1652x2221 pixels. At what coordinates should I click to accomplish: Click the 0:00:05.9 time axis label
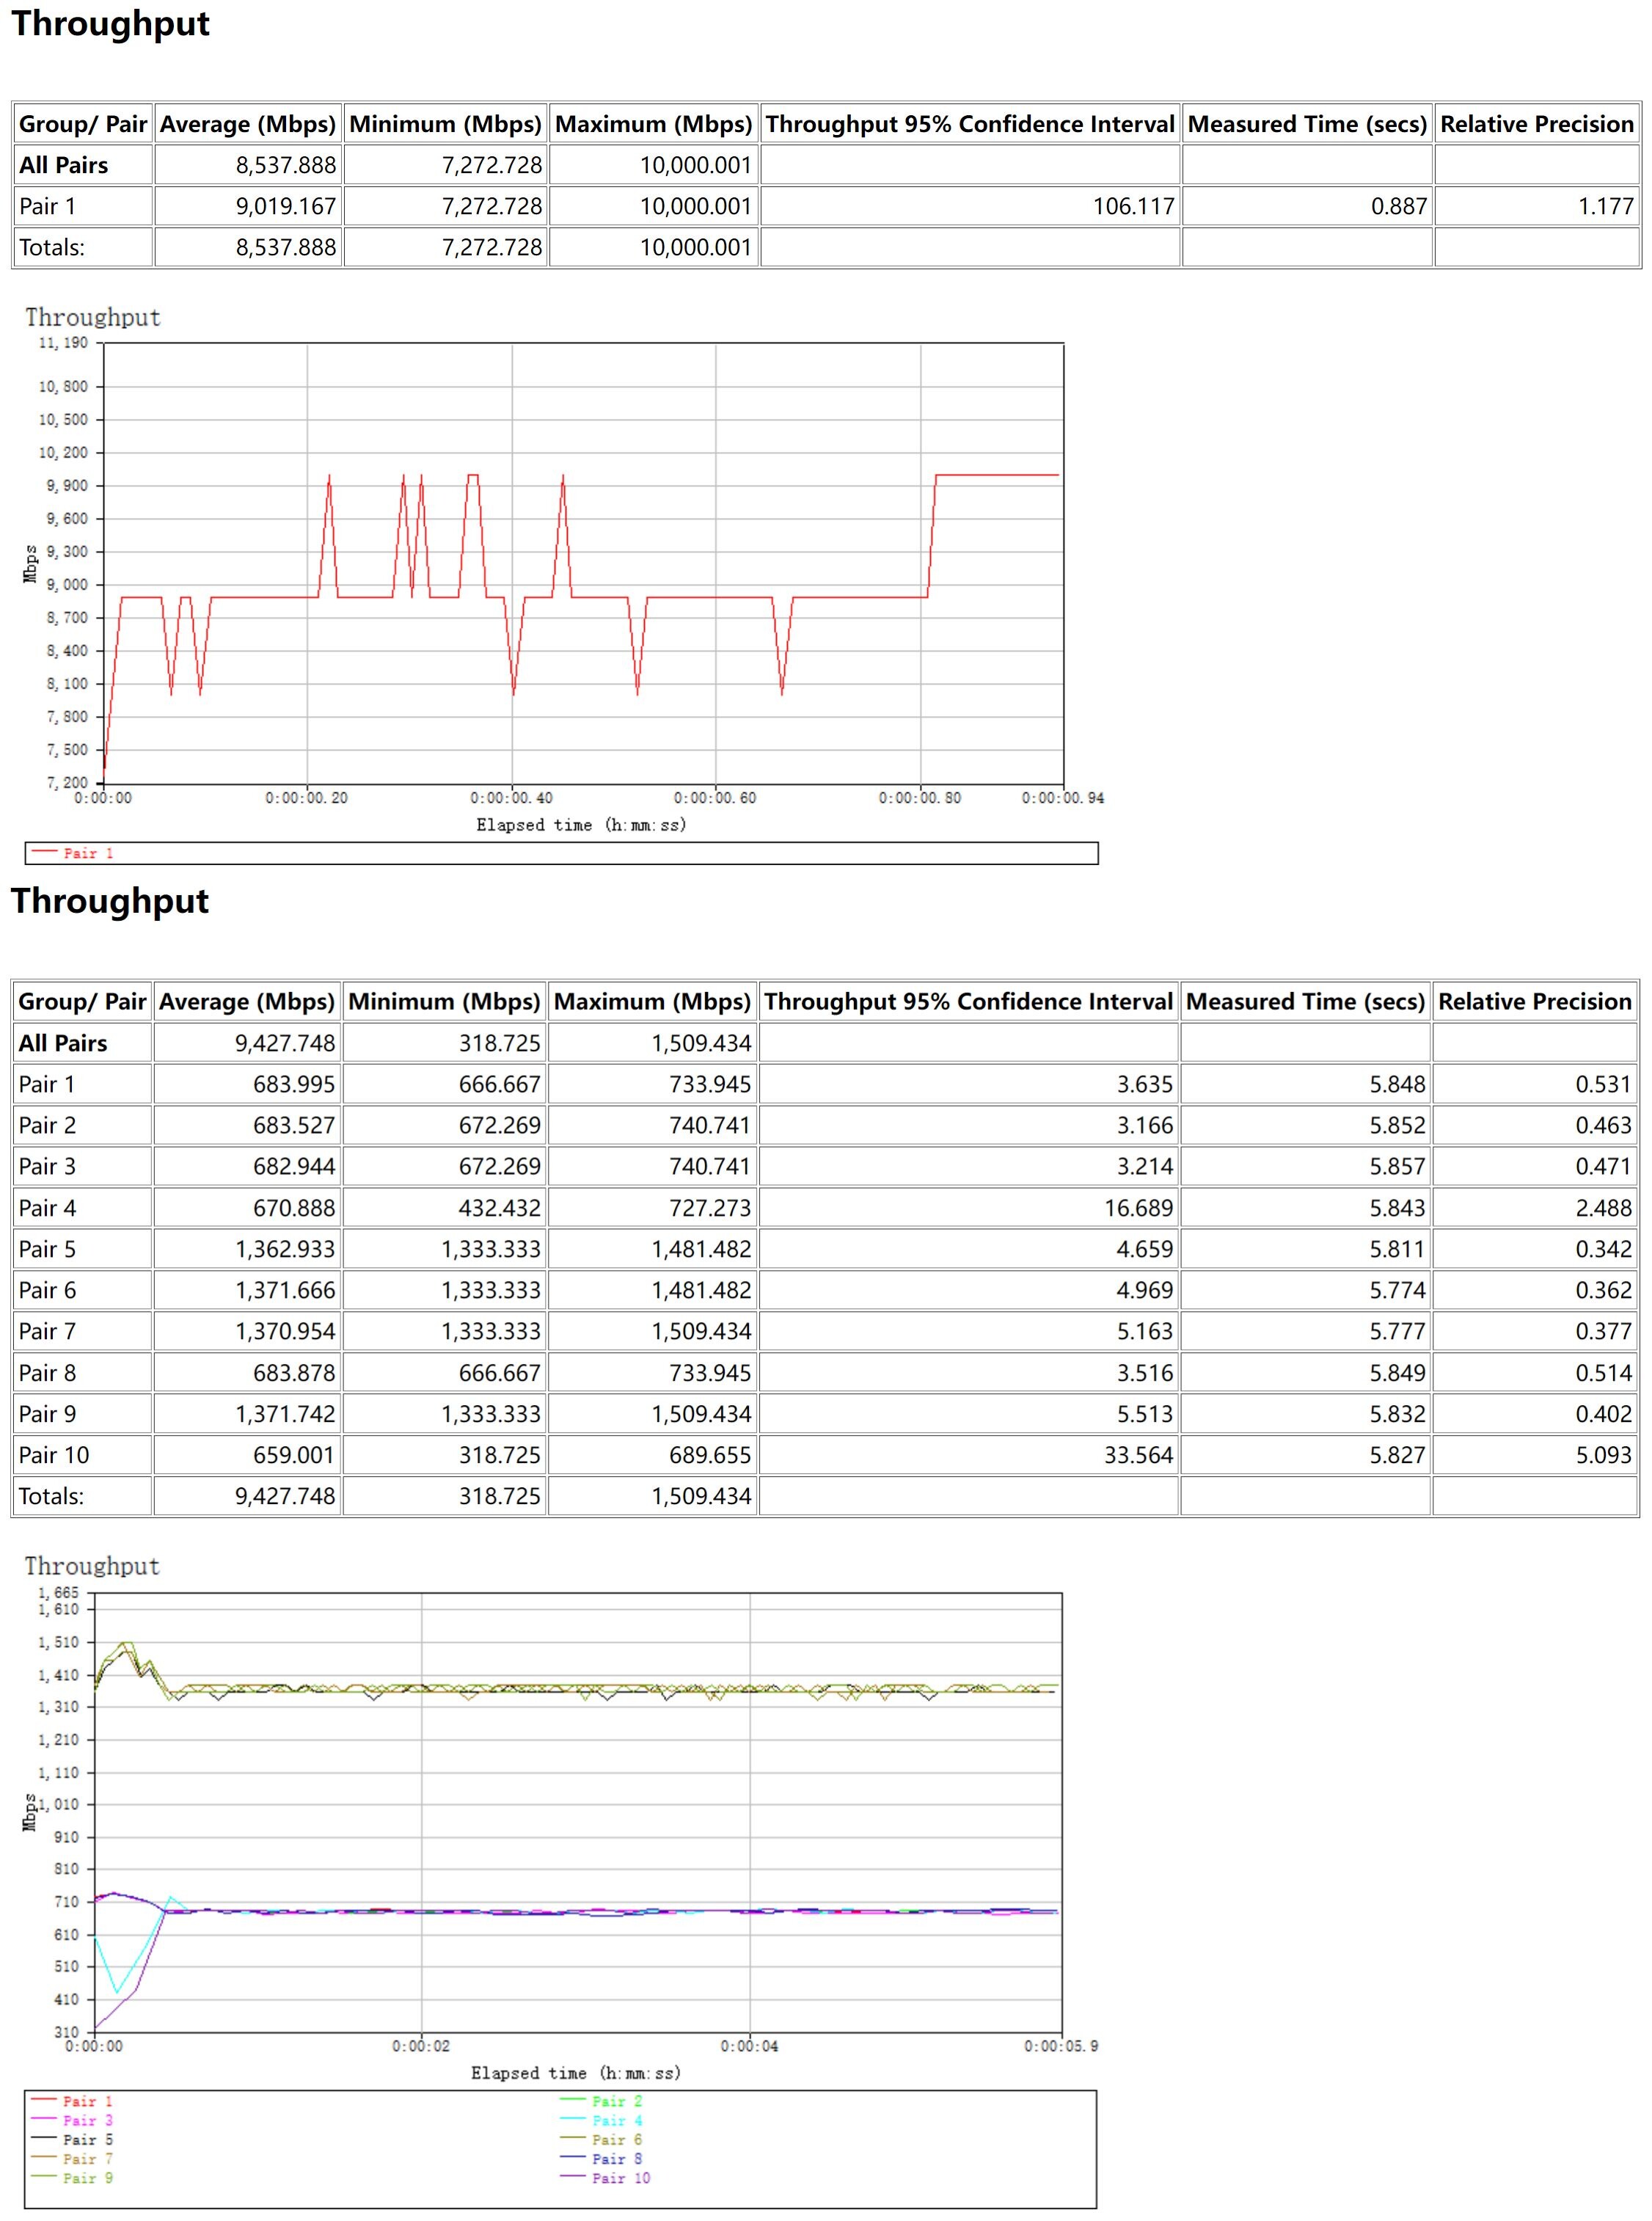click(1060, 2046)
